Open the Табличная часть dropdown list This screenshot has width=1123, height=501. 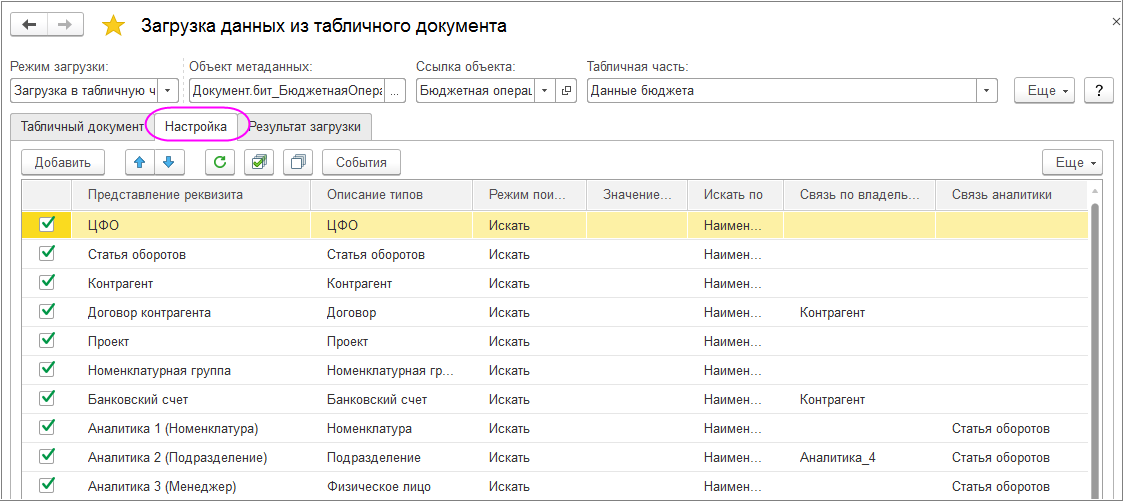pyautogui.click(x=987, y=91)
